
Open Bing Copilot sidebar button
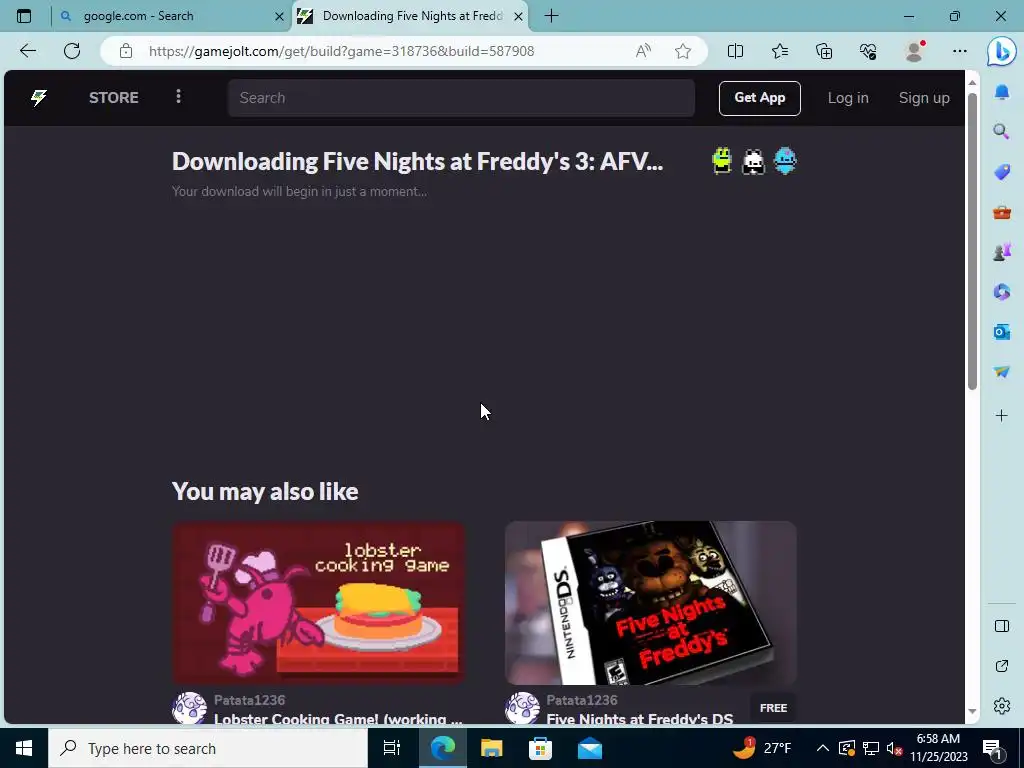pos(1001,51)
